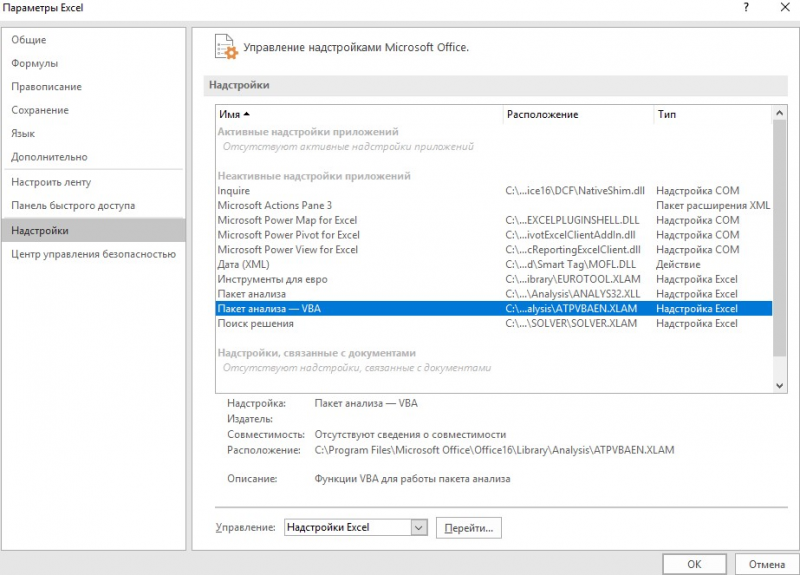Click the Перейти... button
Image resolution: width=800 pixels, height=575 pixels.
[x=469, y=528]
